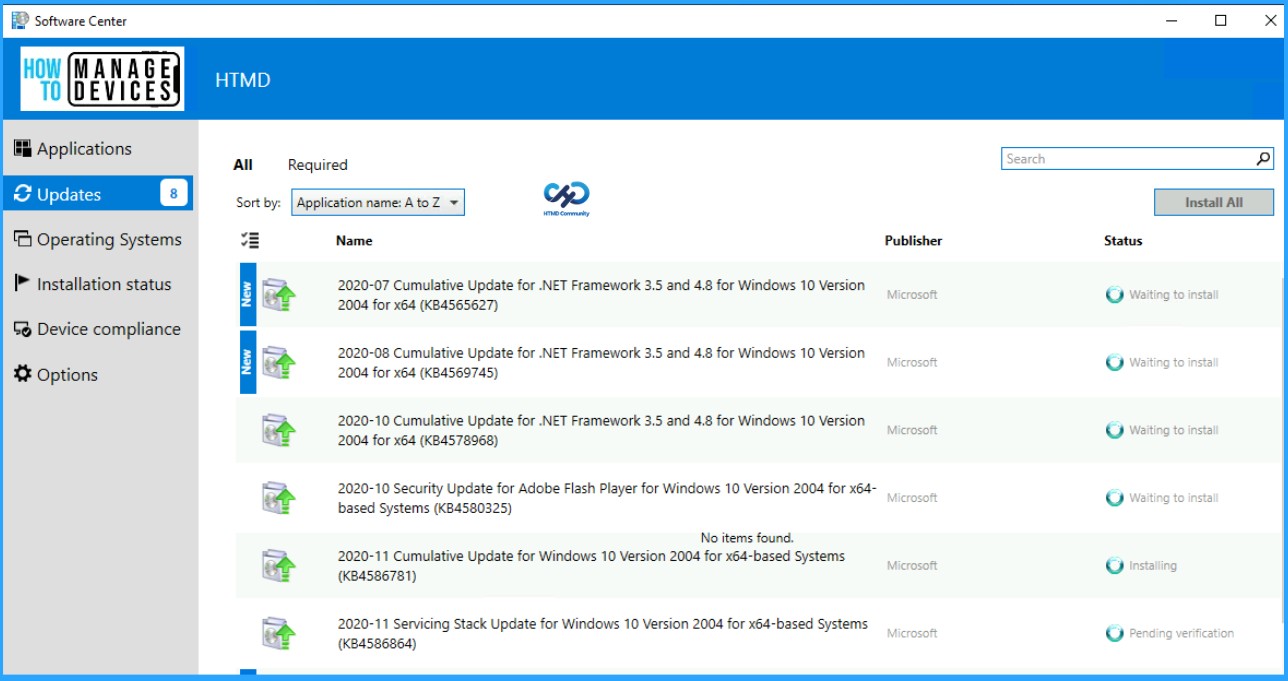Click the New badge on KB4569745
This screenshot has height=681, width=1288.
pyautogui.click(x=247, y=363)
